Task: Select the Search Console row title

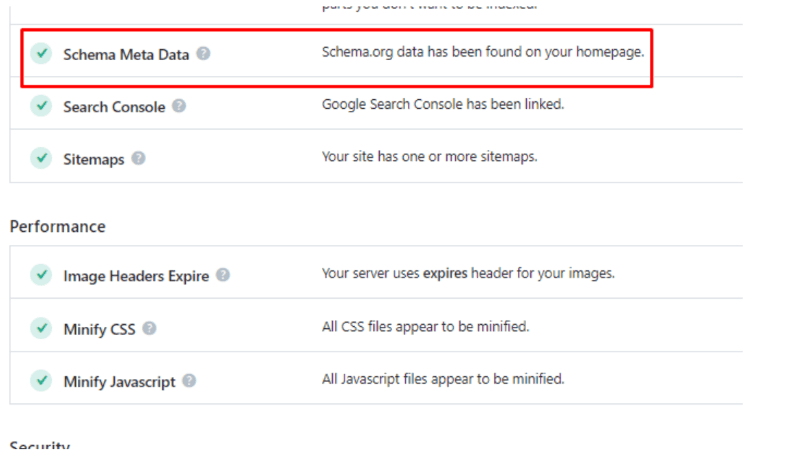Action: (x=114, y=107)
